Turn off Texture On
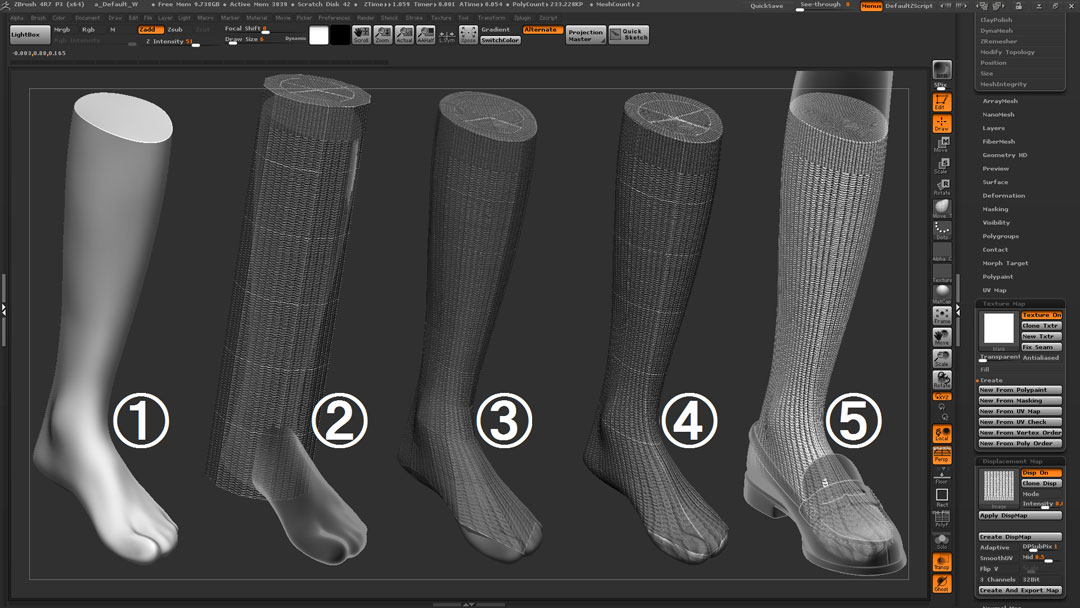Viewport: 1080px width, 608px height. [x=1041, y=315]
